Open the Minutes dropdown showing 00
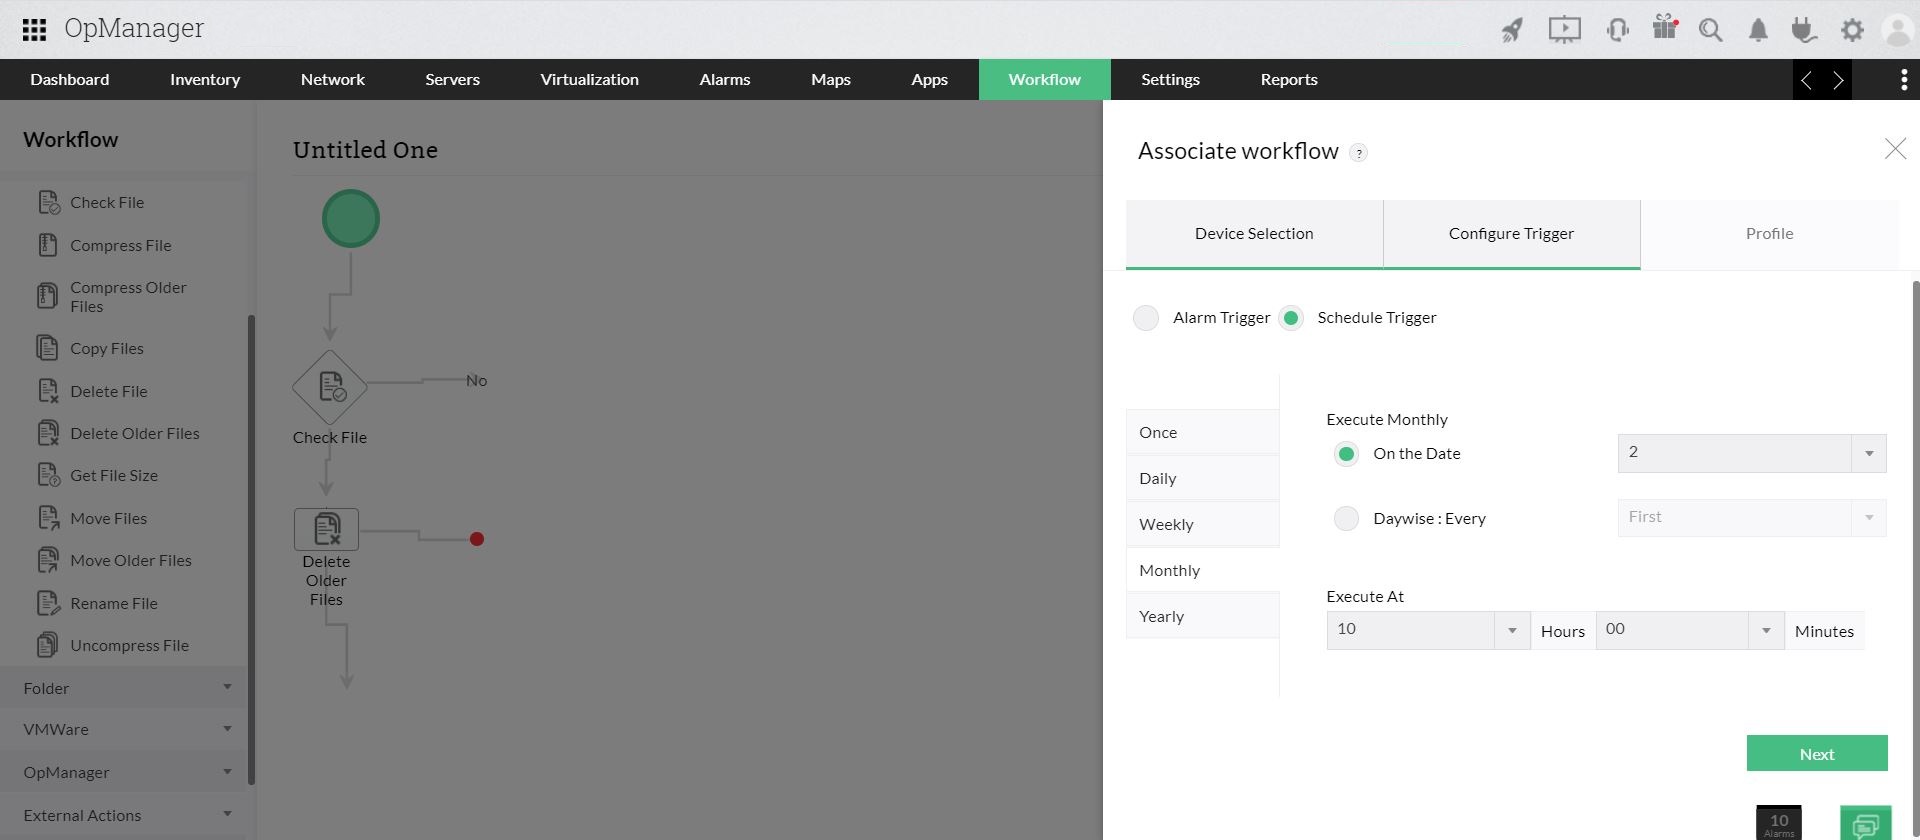This screenshot has height=840, width=1920. pos(1690,631)
